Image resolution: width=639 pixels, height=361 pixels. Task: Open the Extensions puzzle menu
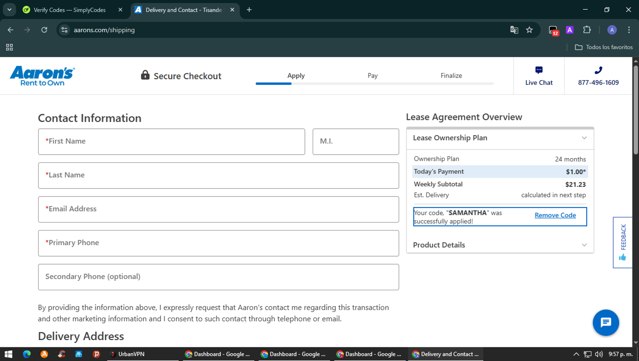click(x=587, y=30)
